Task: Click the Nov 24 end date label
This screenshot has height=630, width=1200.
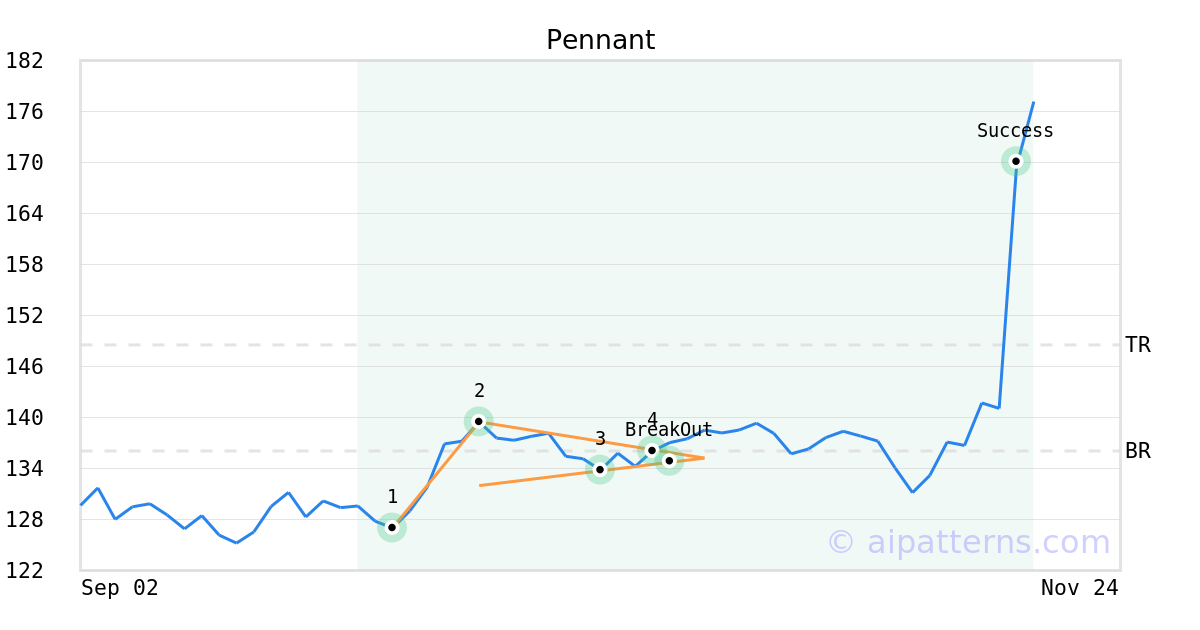Action: [x=1079, y=588]
